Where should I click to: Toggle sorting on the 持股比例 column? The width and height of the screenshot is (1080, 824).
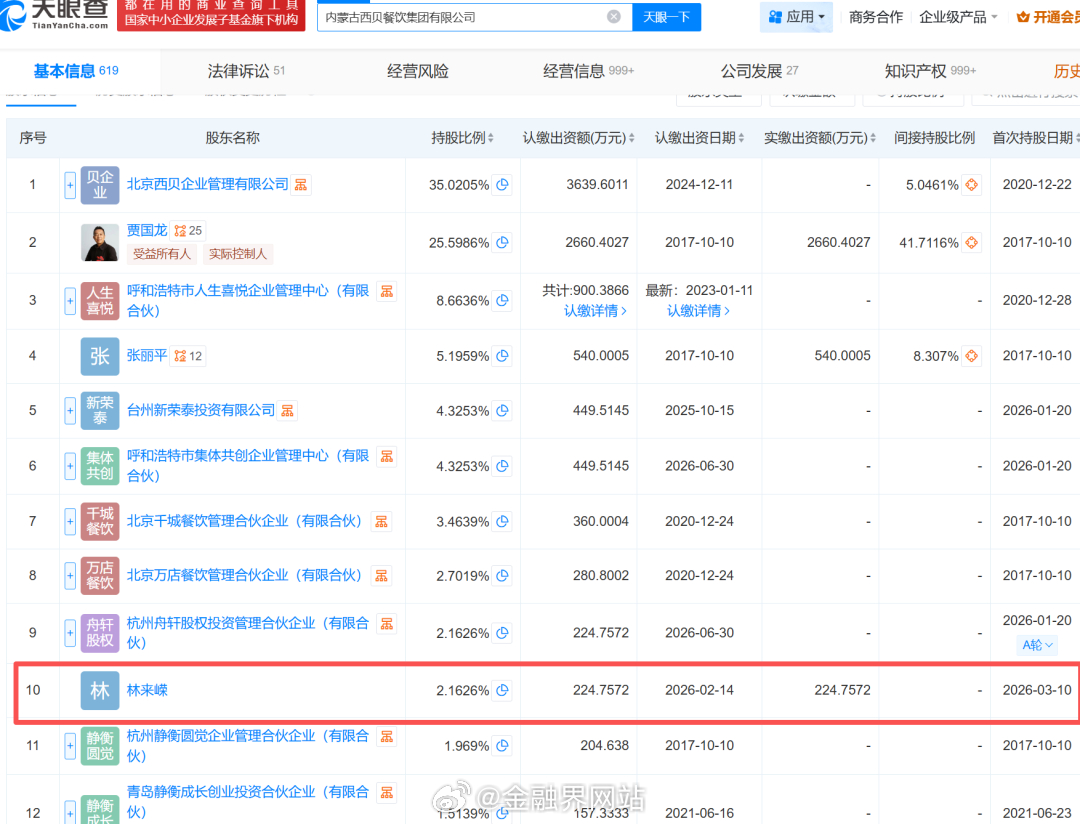click(x=489, y=137)
